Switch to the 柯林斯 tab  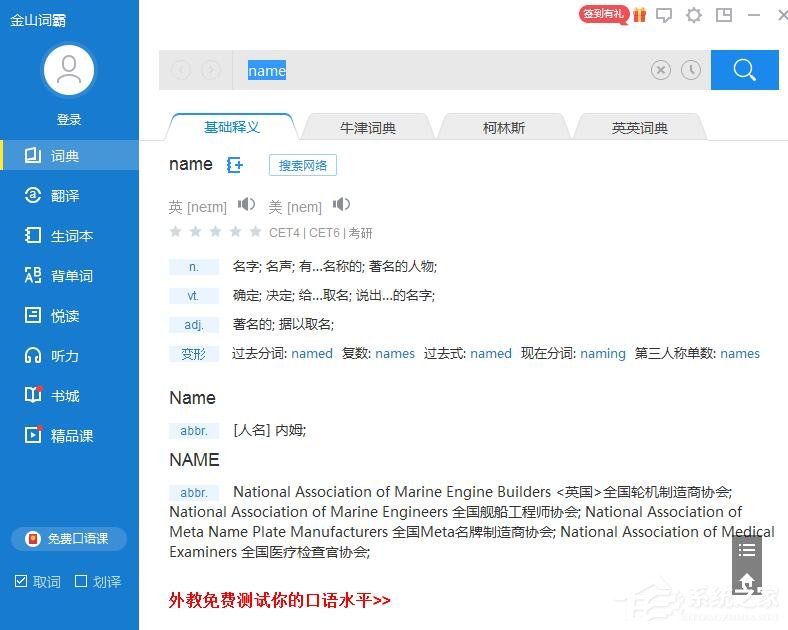coord(503,128)
